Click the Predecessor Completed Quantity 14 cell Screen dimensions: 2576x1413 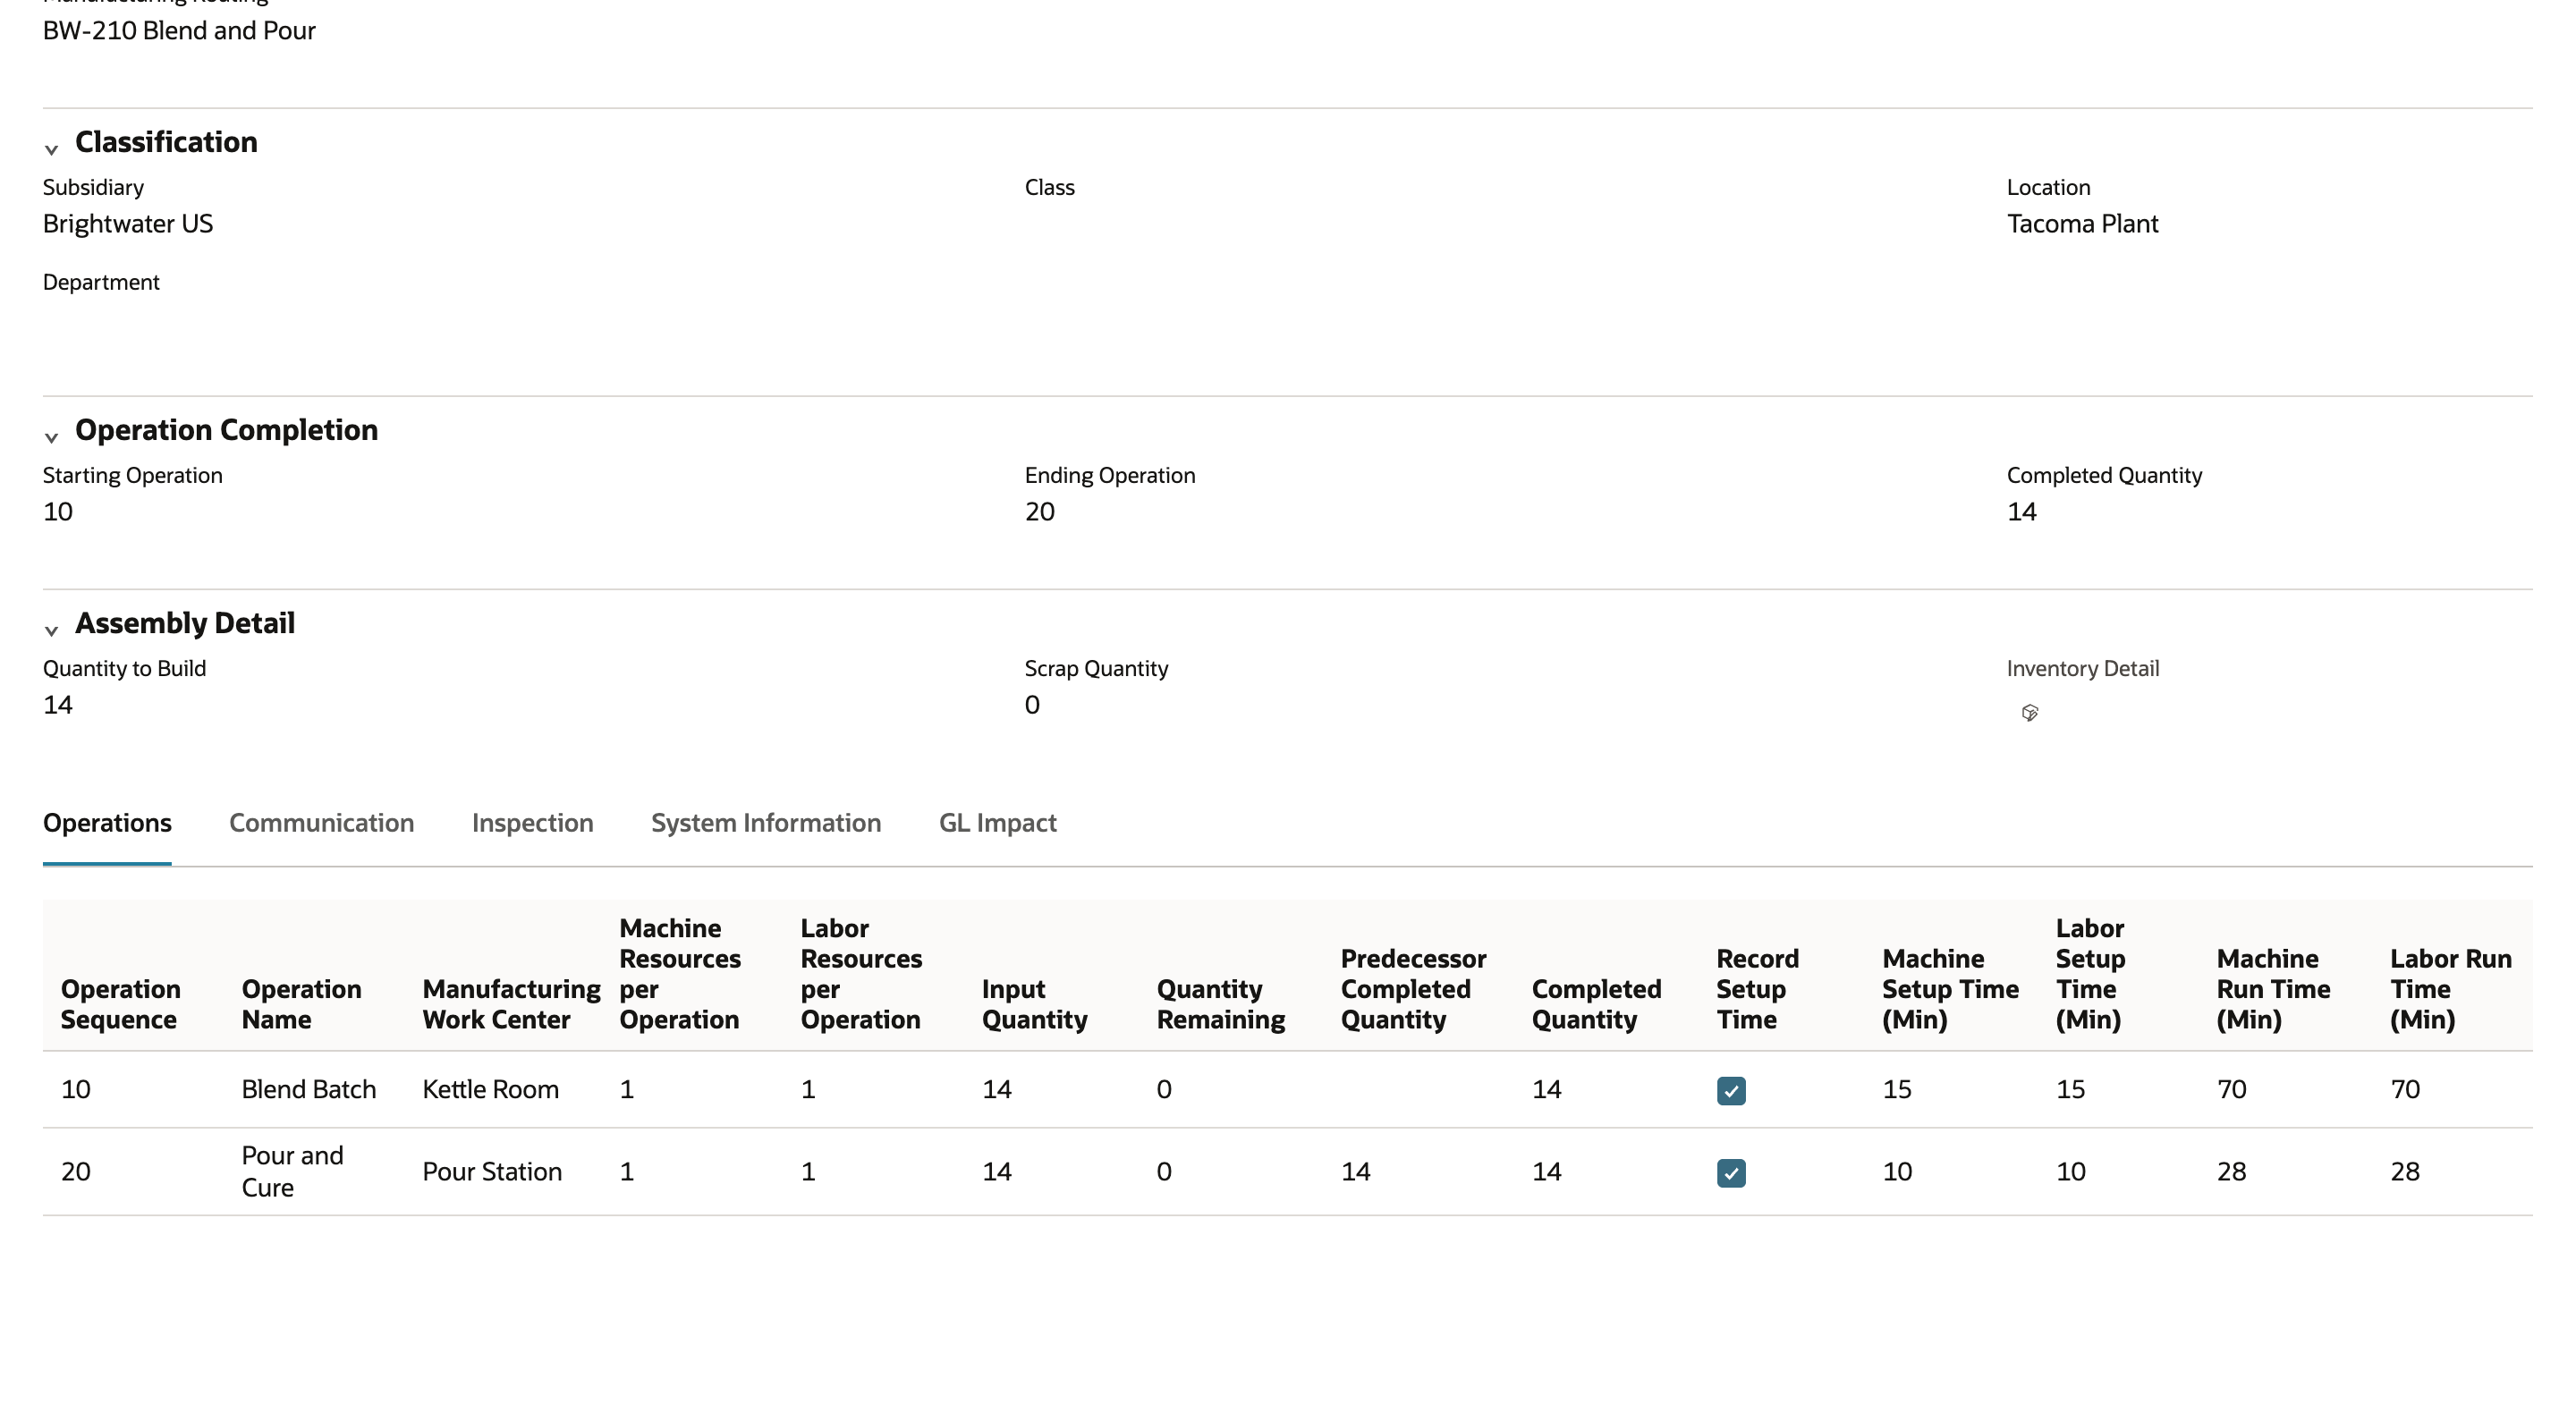point(1355,1171)
